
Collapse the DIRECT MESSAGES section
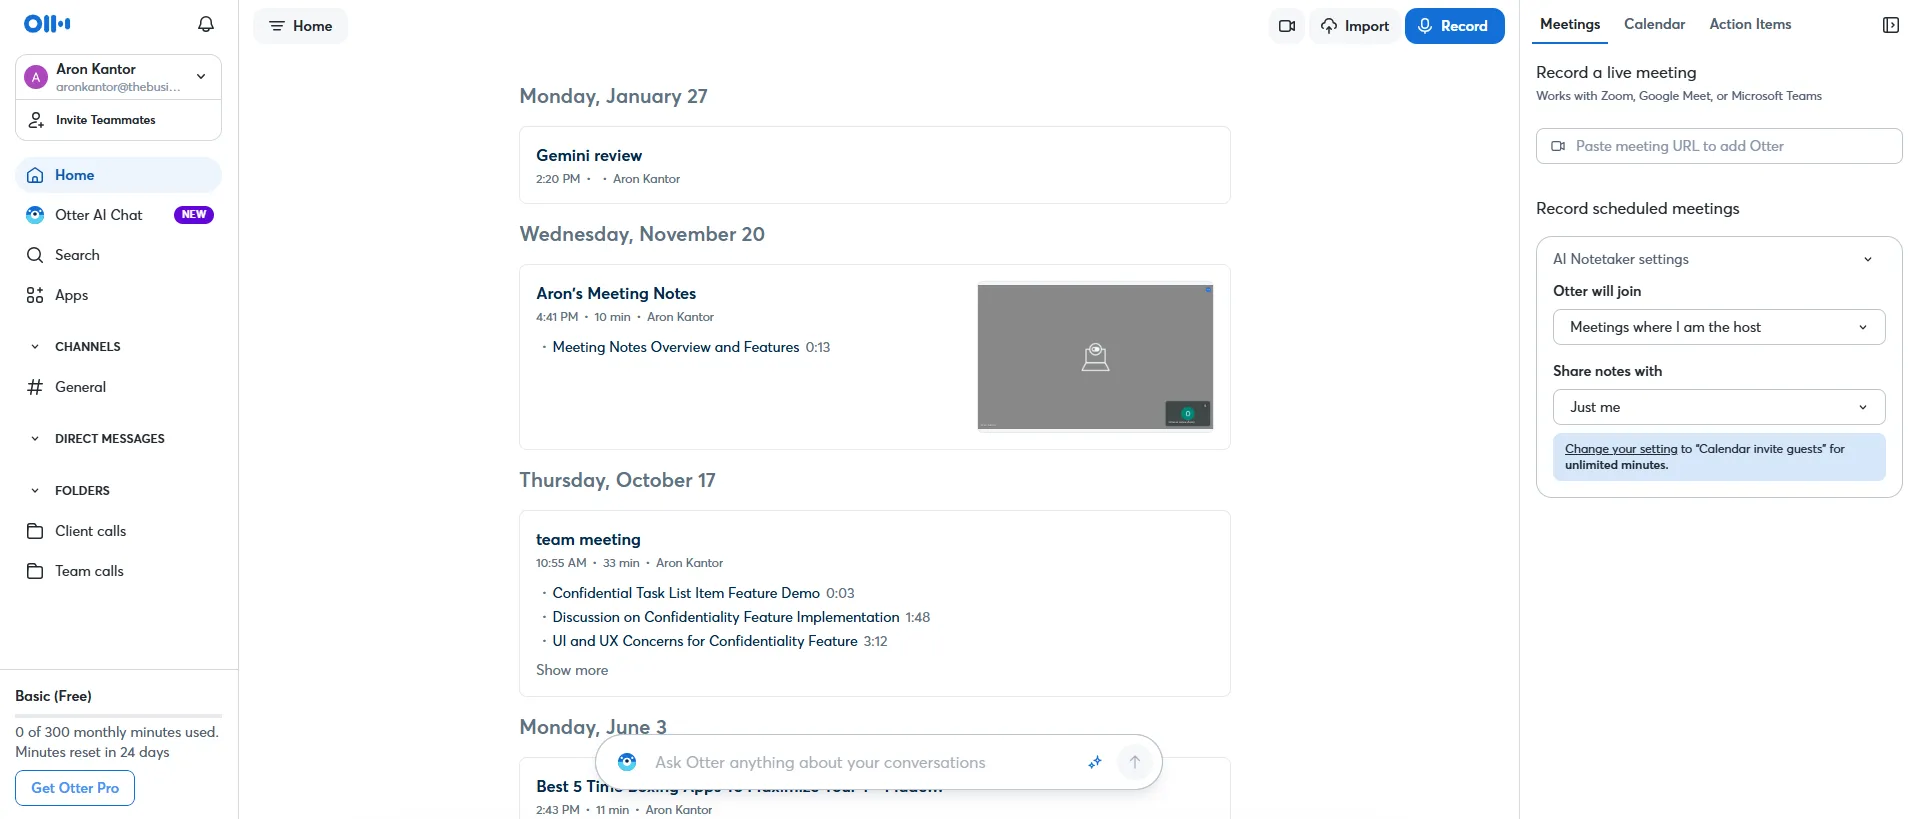(35, 439)
